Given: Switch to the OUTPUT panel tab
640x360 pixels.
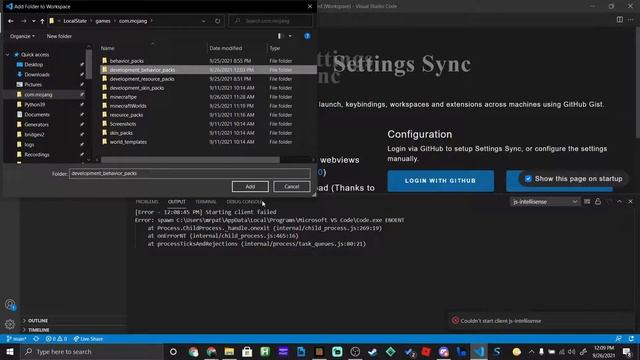Looking at the screenshot, I should click(x=177, y=202).
